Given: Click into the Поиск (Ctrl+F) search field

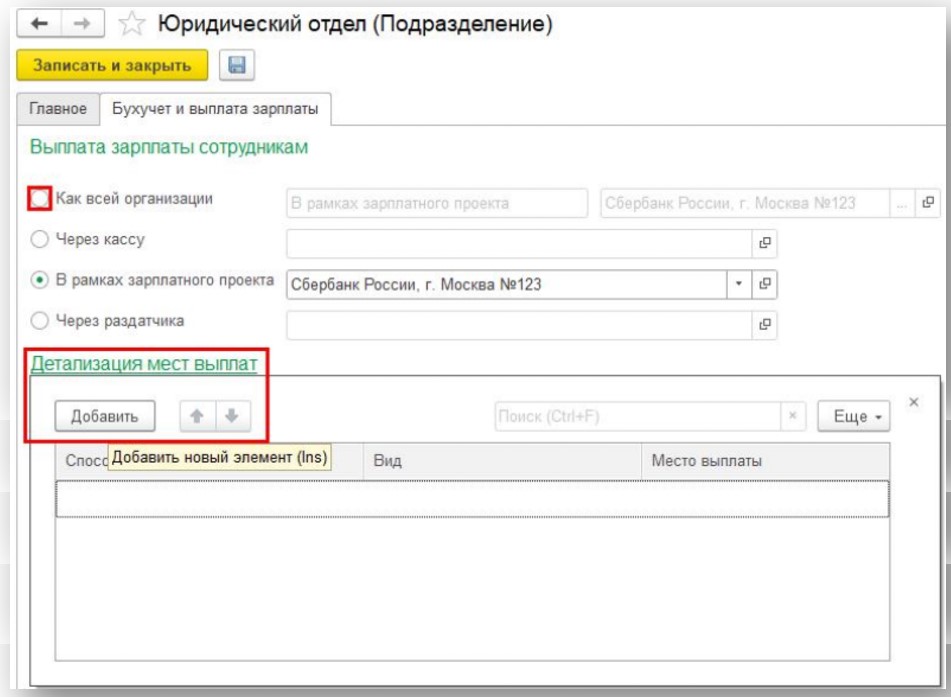Looking at the screenshot, I should coord(636,416).
